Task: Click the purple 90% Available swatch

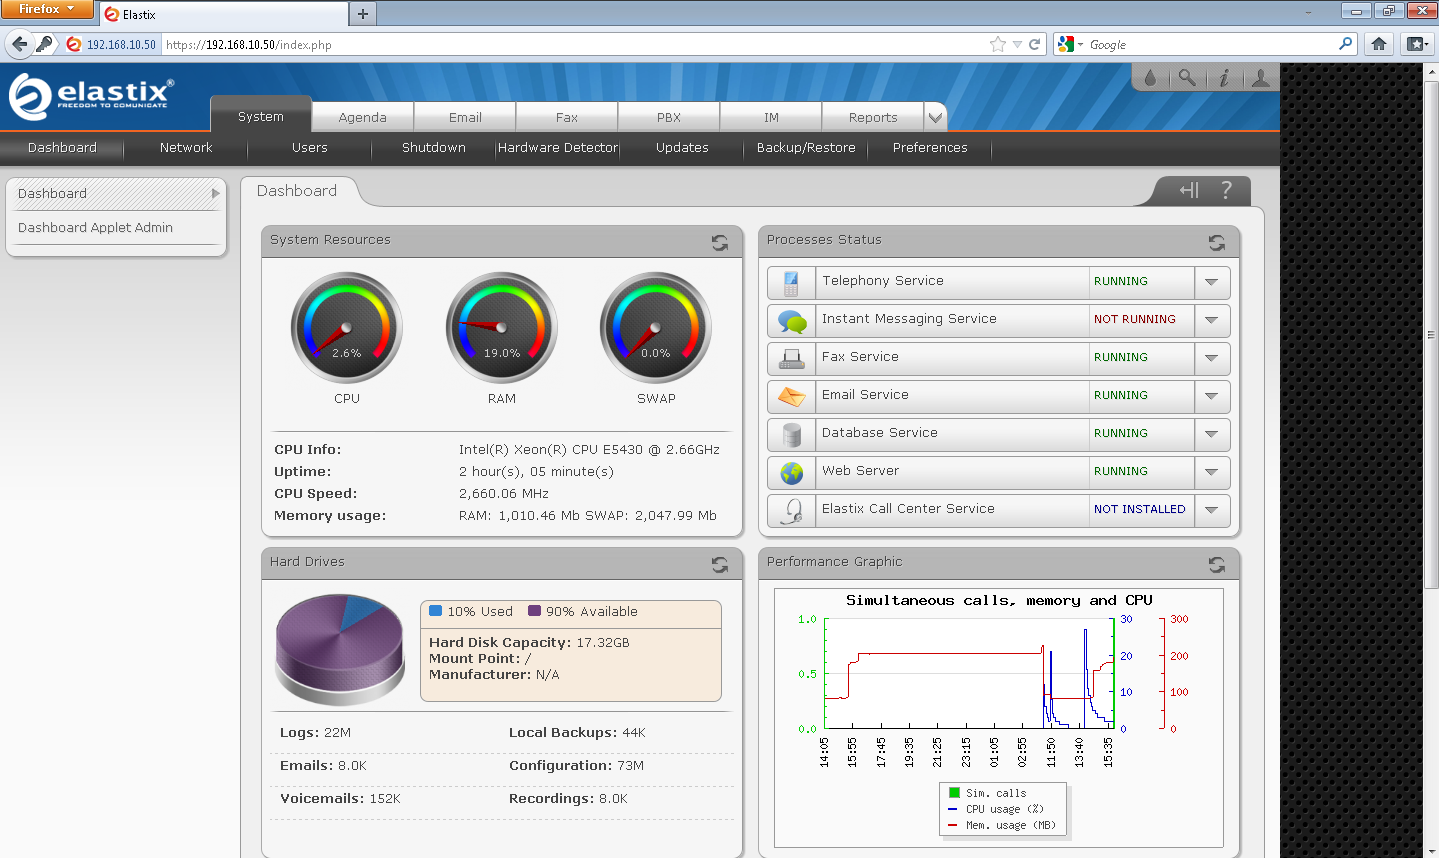Action: pos(534,611)
